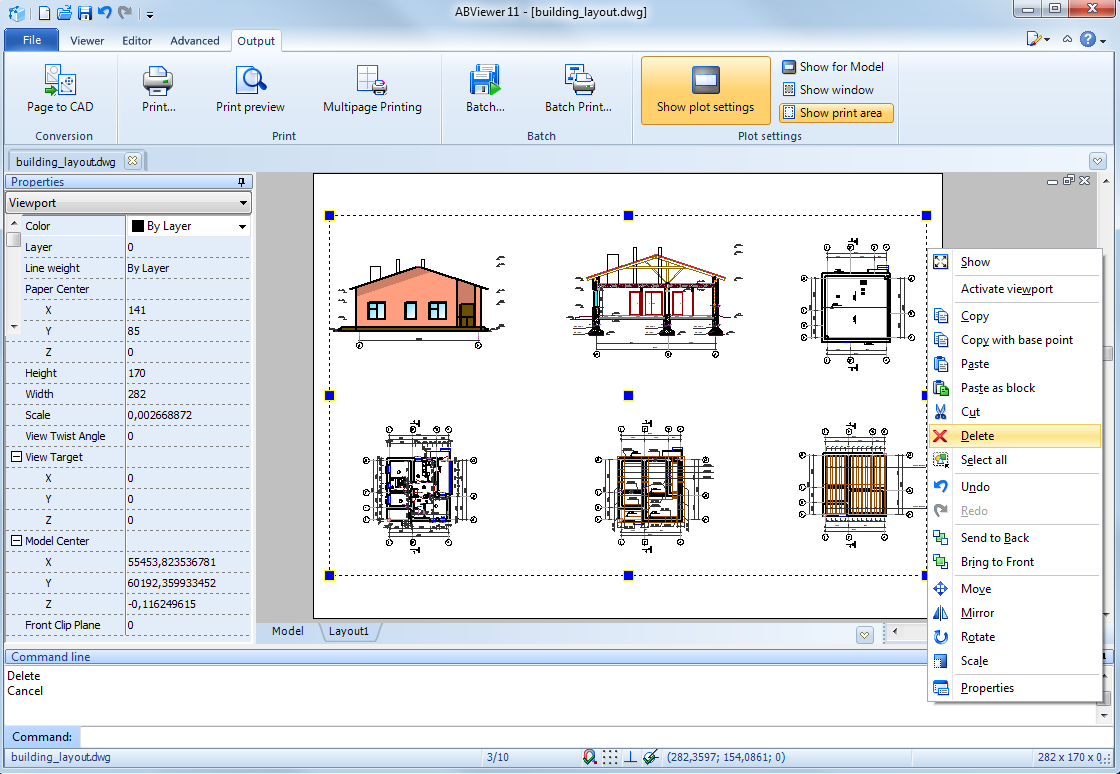Open Color By Layer dropdown

pos(242,226)
